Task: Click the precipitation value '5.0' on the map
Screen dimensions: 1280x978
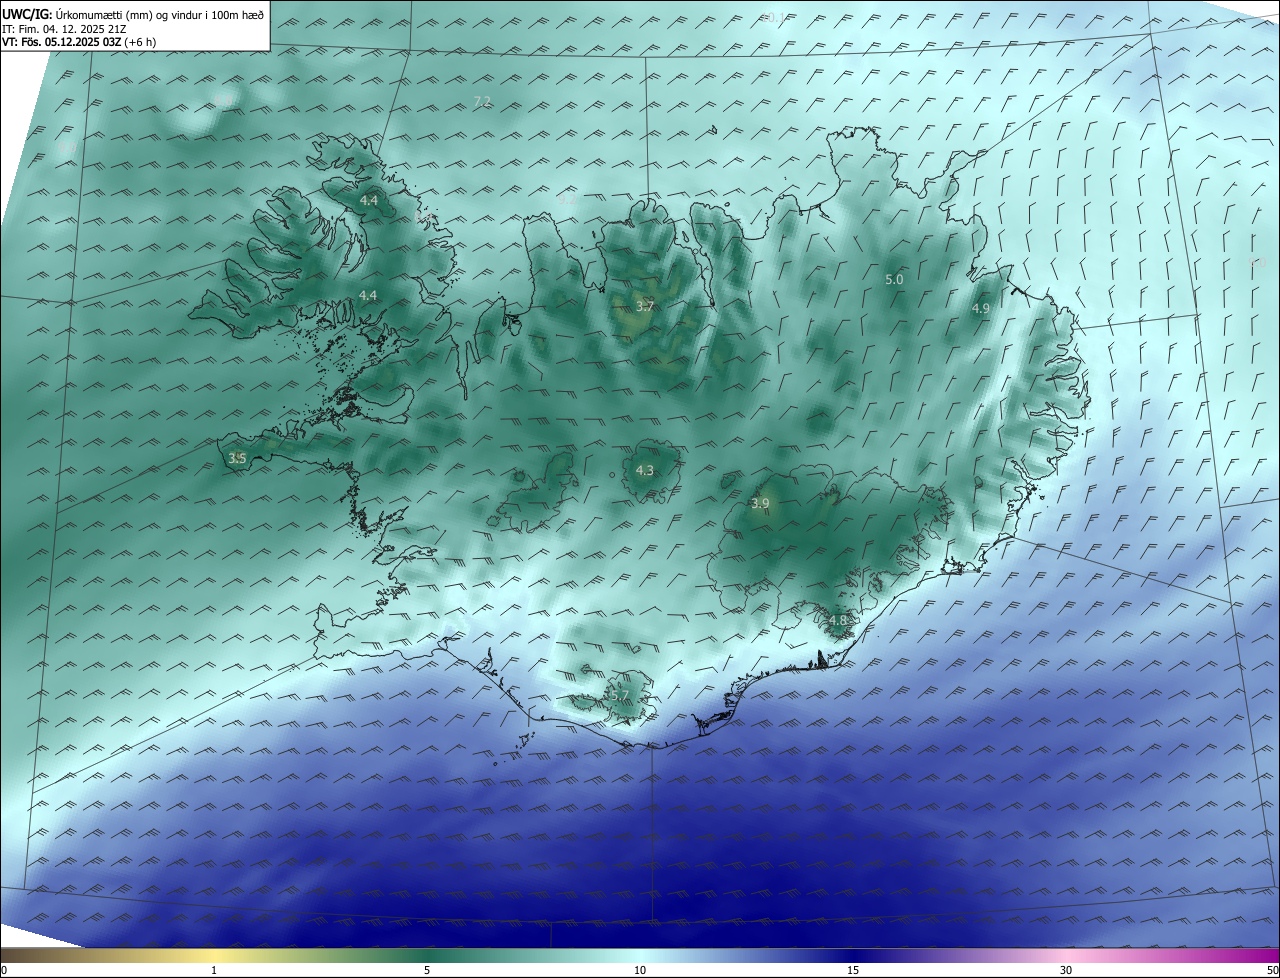Action: (894, 280)
